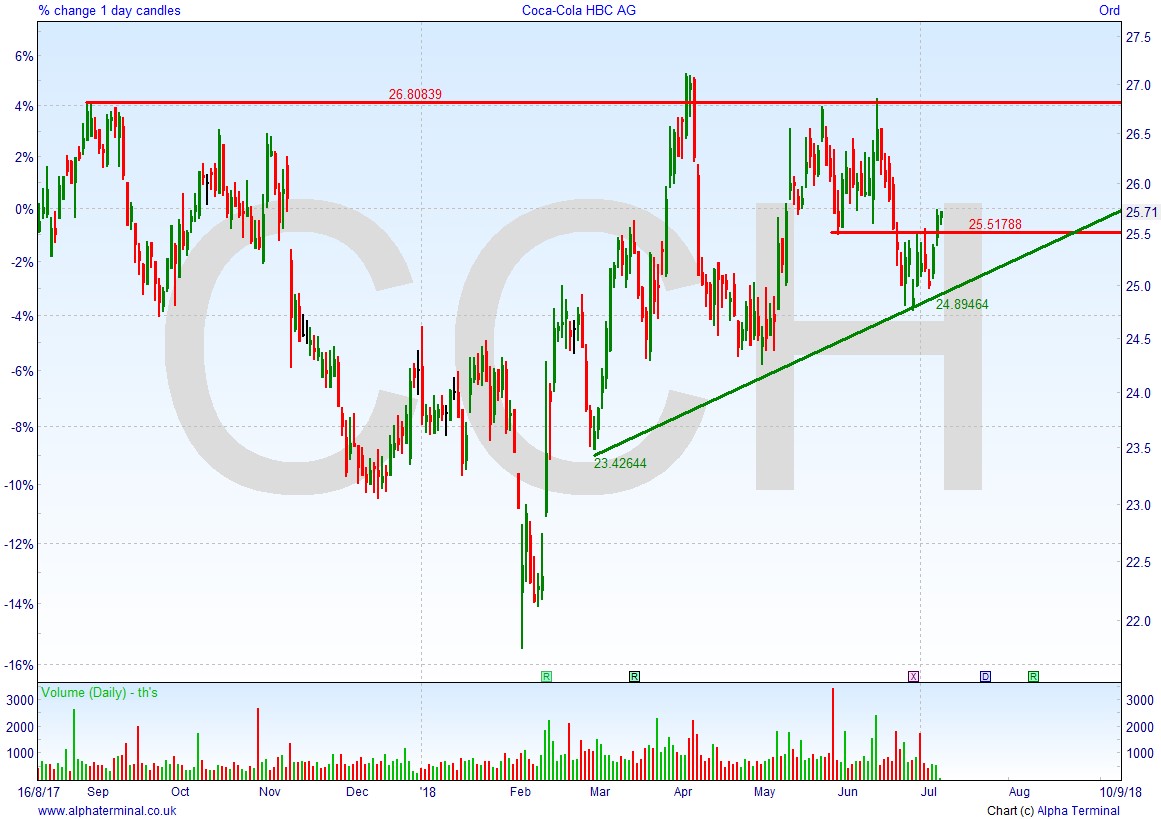Click the green R event marker near February

pyautogui.click(x=546, y=676)
